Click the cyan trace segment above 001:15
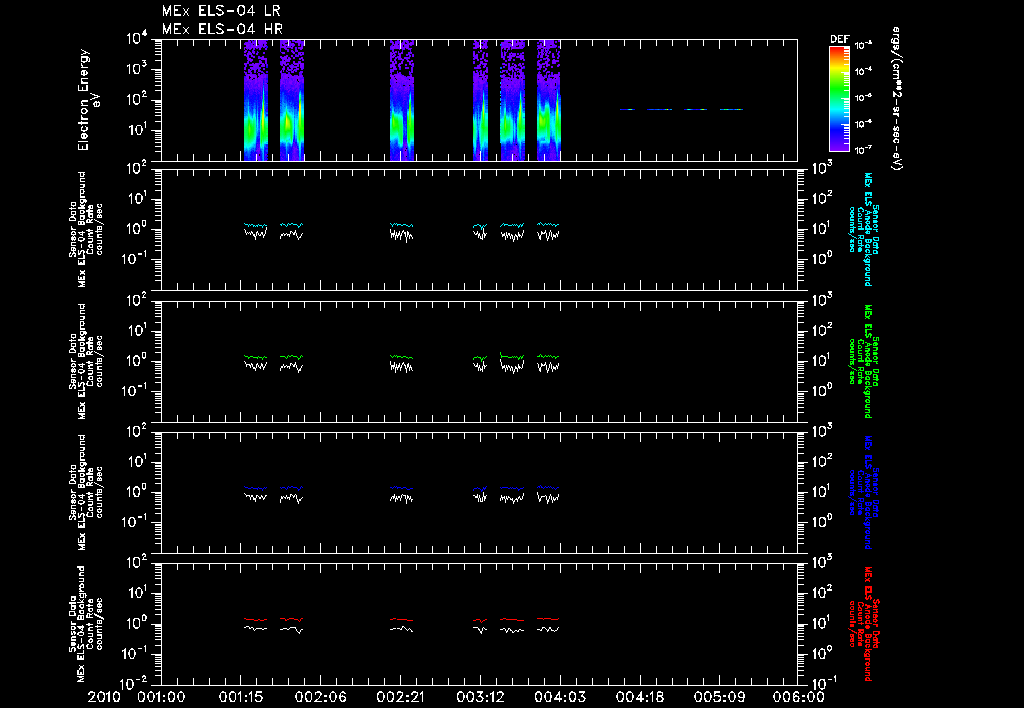 click(255, 225)
